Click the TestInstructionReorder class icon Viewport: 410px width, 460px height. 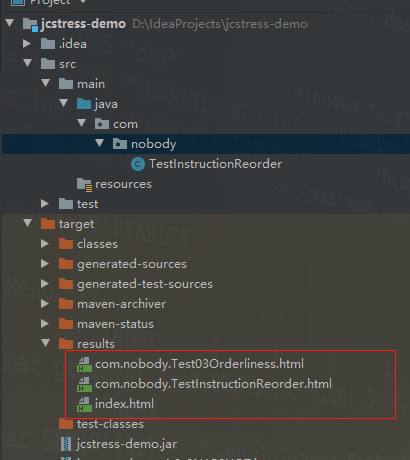[x=138, y=164]
